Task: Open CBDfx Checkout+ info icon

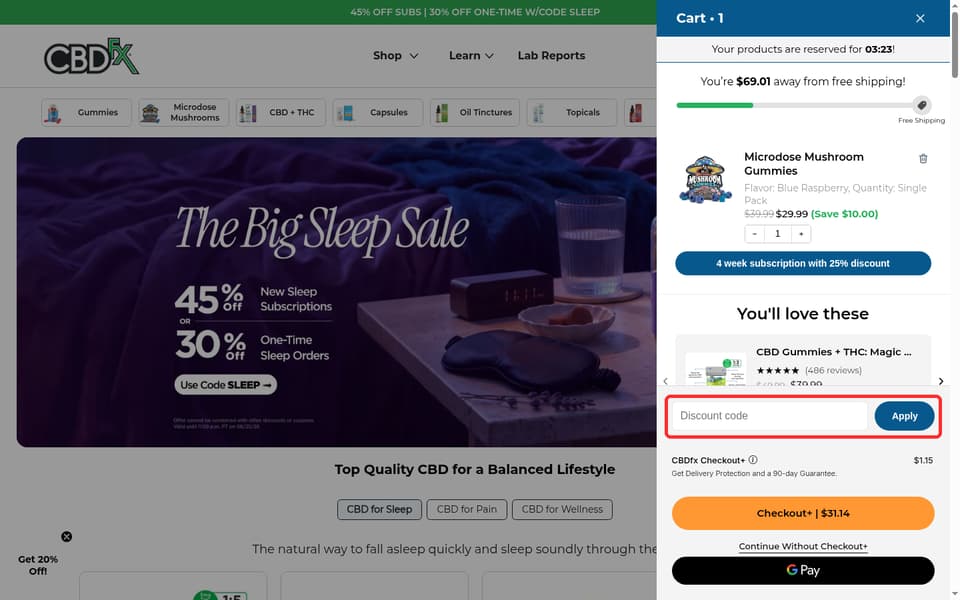Action: (x=753, y=460)
